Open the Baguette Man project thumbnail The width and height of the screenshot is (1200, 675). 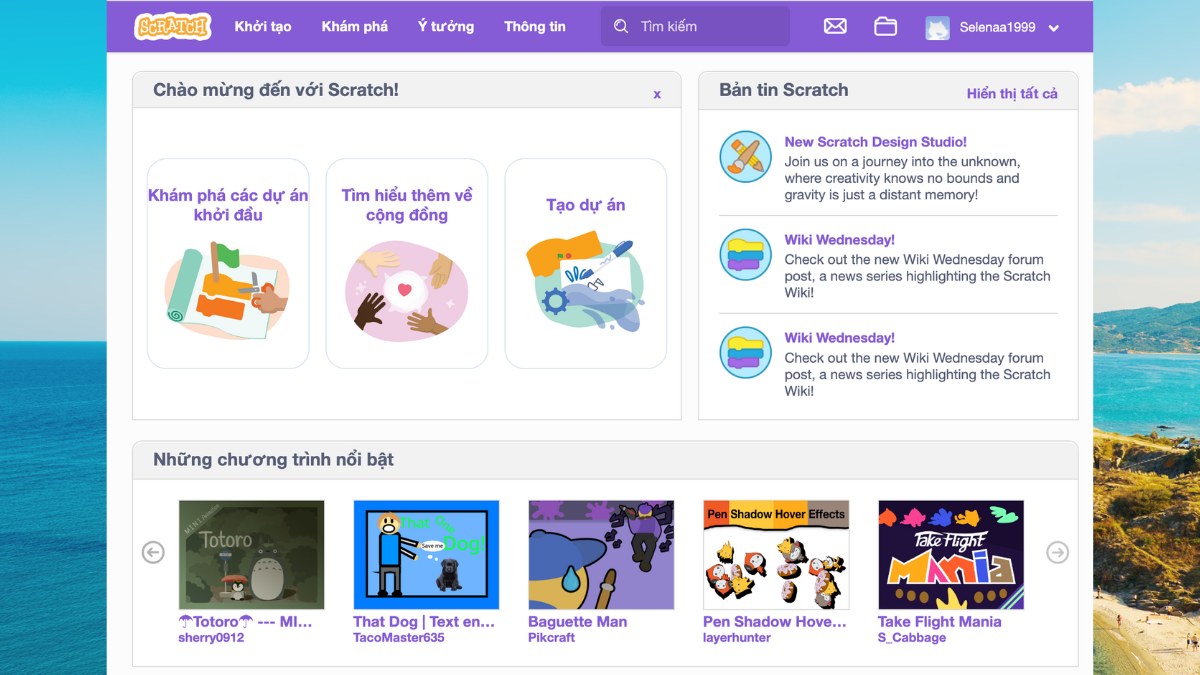(601, 555)
